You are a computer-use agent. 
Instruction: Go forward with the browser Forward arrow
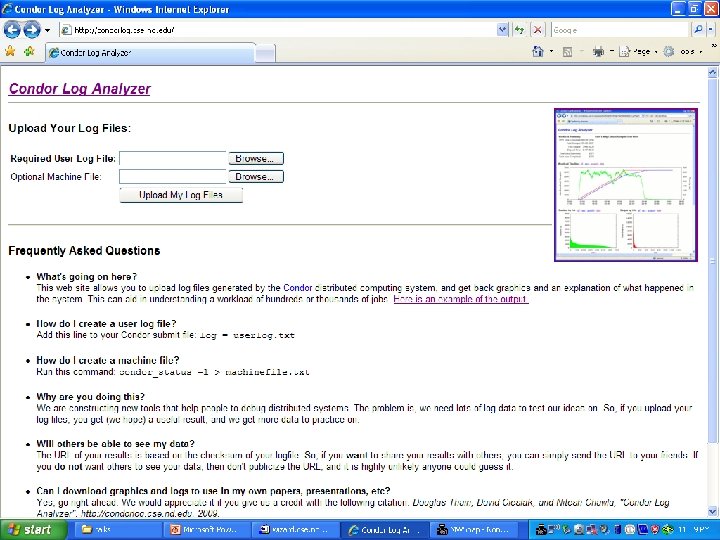(32, 30)
